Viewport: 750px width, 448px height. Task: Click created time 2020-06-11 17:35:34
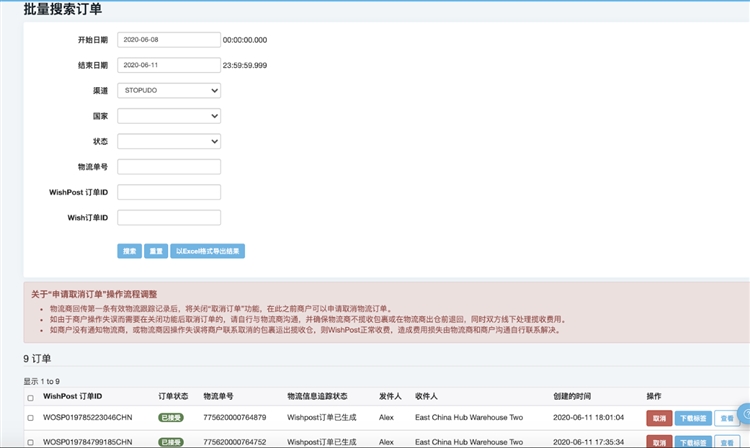coord(588,442)
